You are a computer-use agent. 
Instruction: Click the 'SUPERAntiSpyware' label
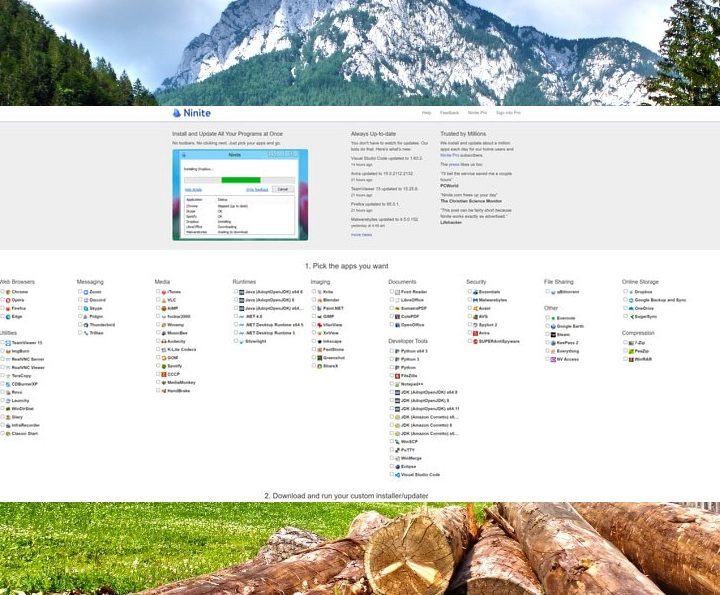pyautogui.click(x=499, y=342)
